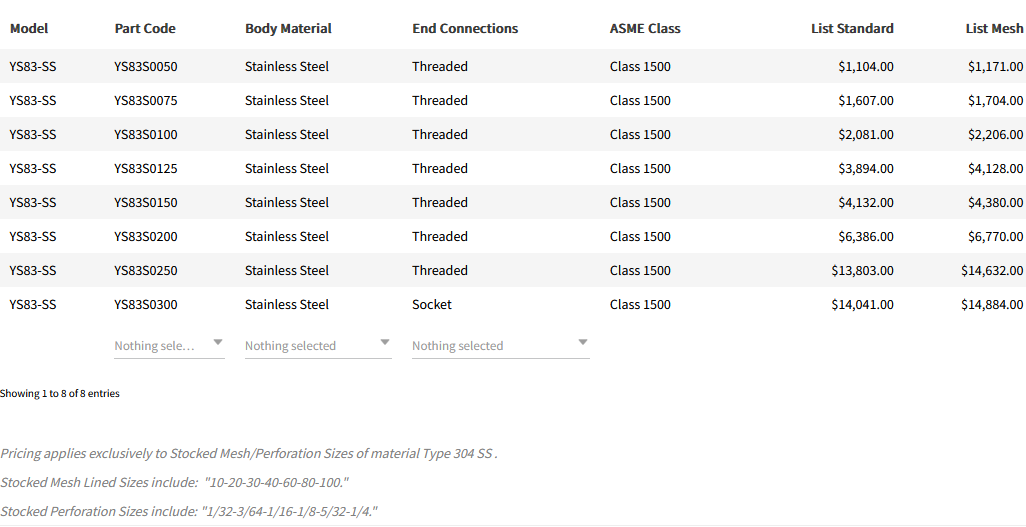Click part code YS83S0075 row
The height and width of the screenshot is (527, 1026).
coord(146,101)
